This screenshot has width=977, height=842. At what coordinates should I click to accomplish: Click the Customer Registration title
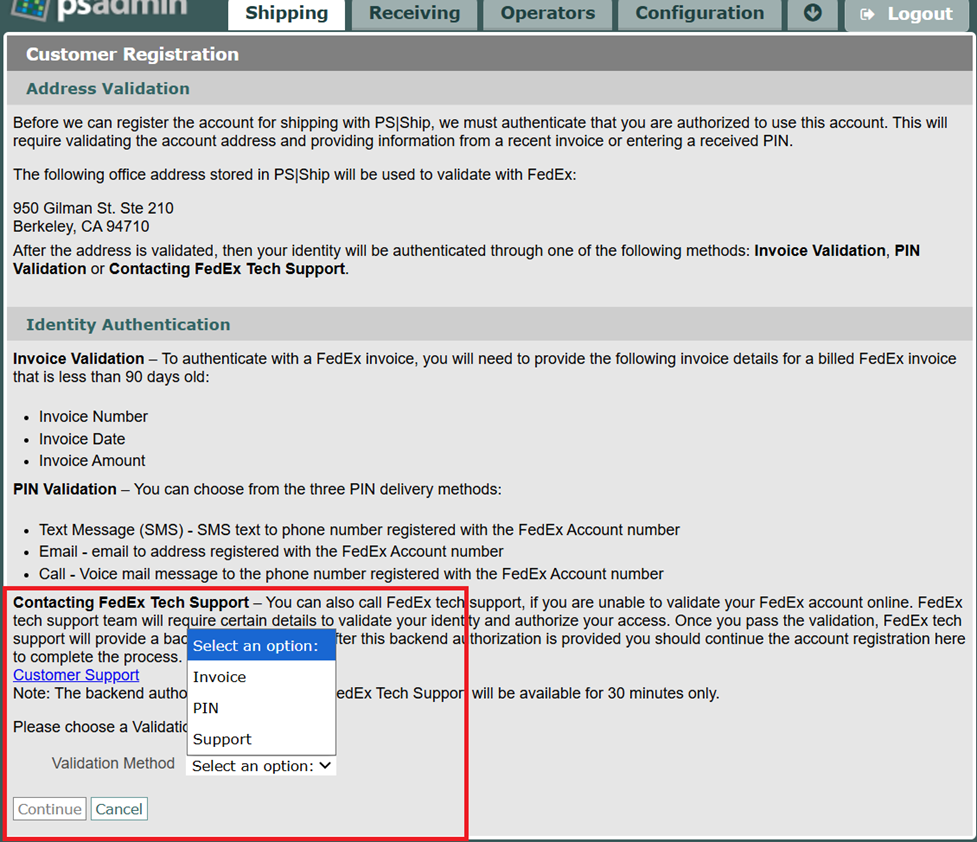point(132,54)
